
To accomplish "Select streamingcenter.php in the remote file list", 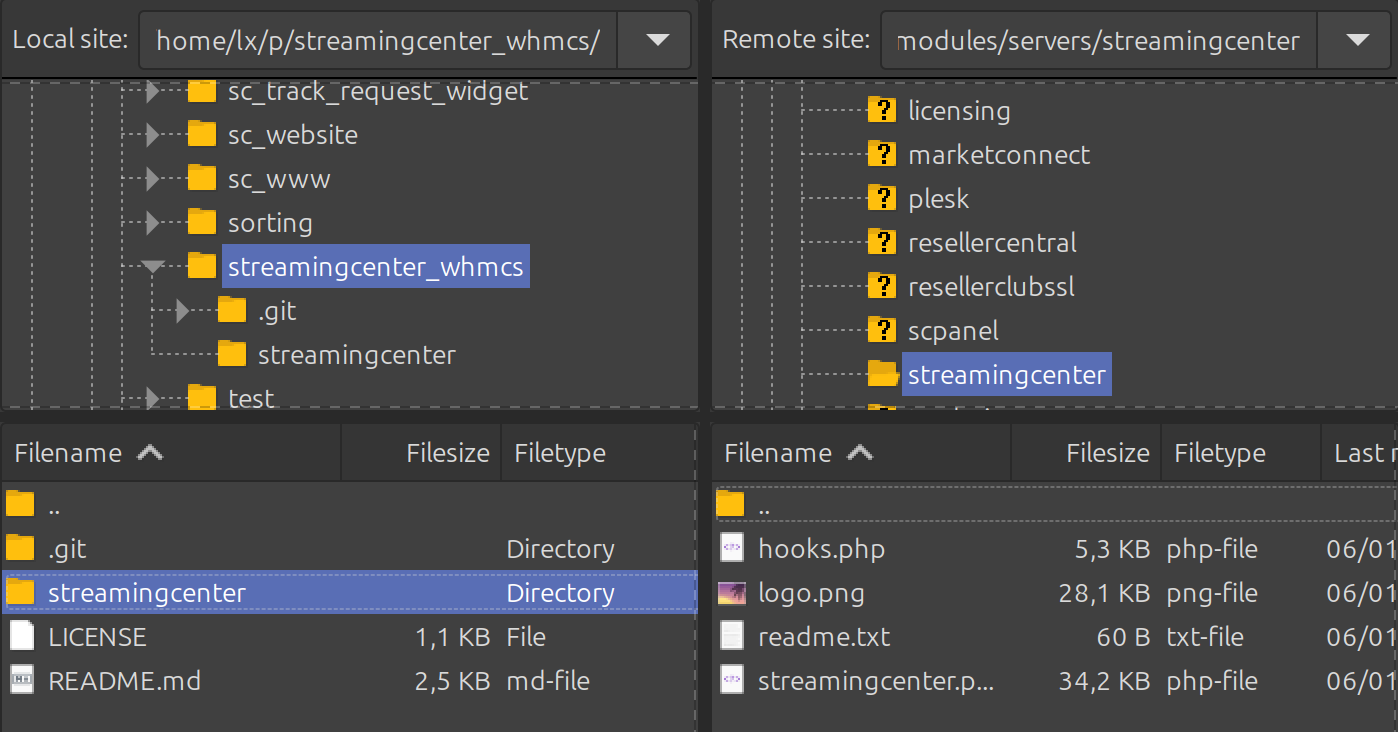I will click(876, 681).
